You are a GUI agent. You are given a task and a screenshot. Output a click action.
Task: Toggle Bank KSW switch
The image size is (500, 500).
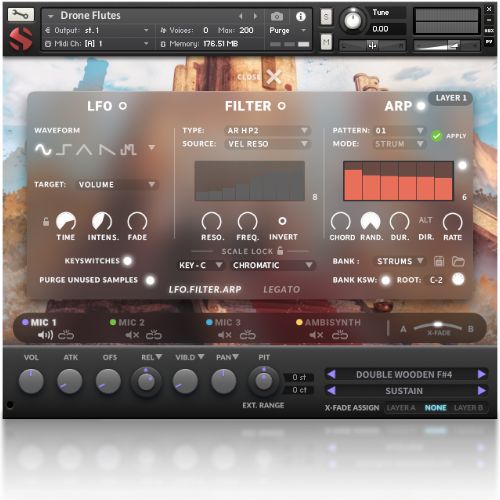click(x=385, y=280)
